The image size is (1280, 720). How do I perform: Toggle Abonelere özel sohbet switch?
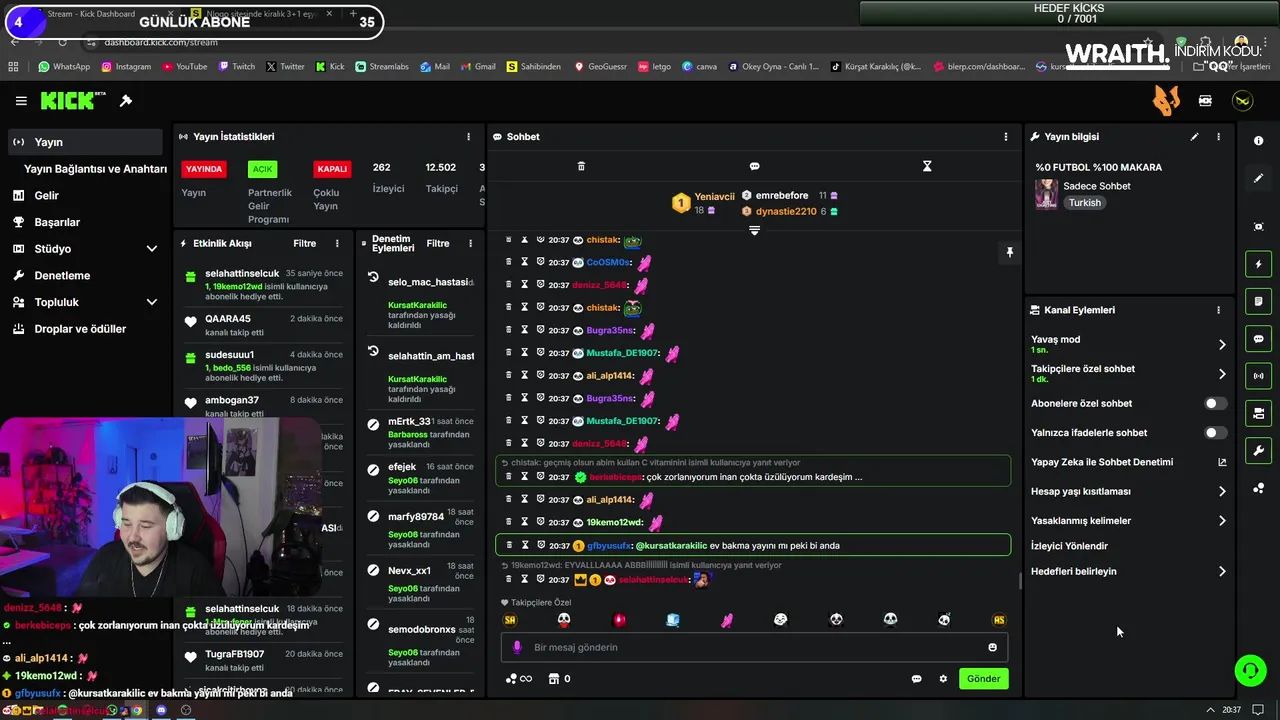coord(1215,404)
